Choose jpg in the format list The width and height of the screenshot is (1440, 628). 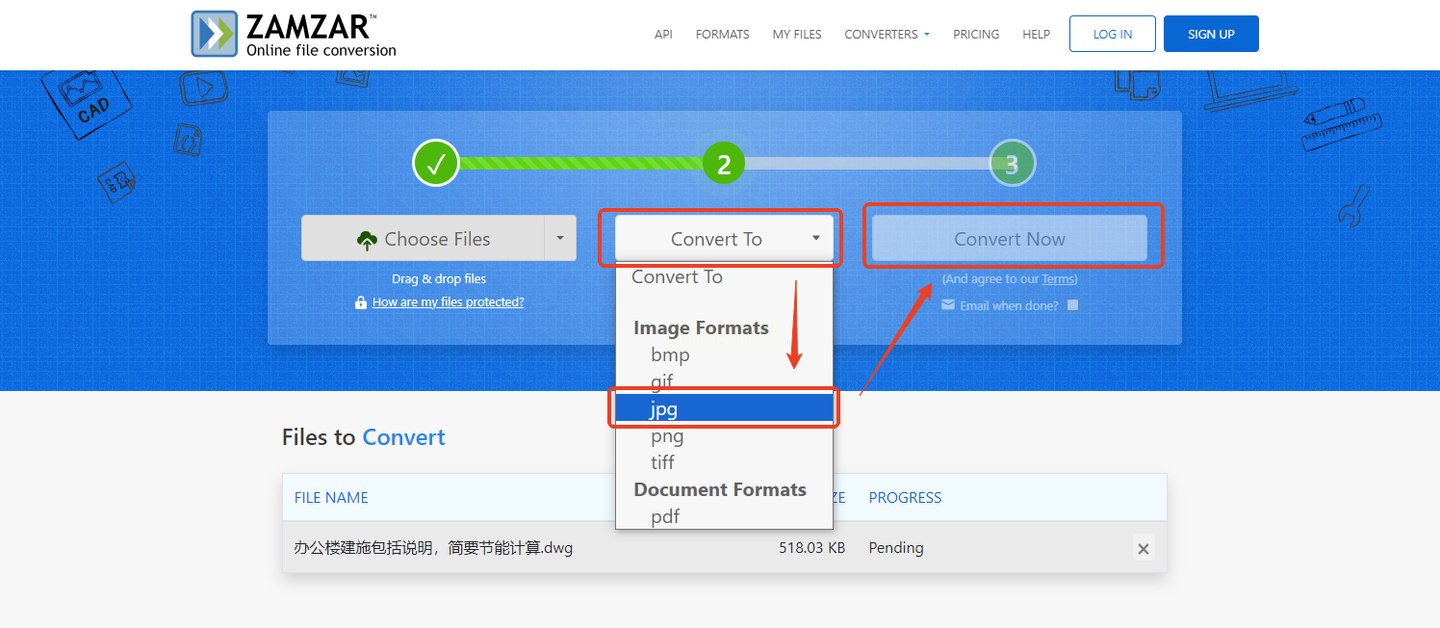(x=724, y=408)
